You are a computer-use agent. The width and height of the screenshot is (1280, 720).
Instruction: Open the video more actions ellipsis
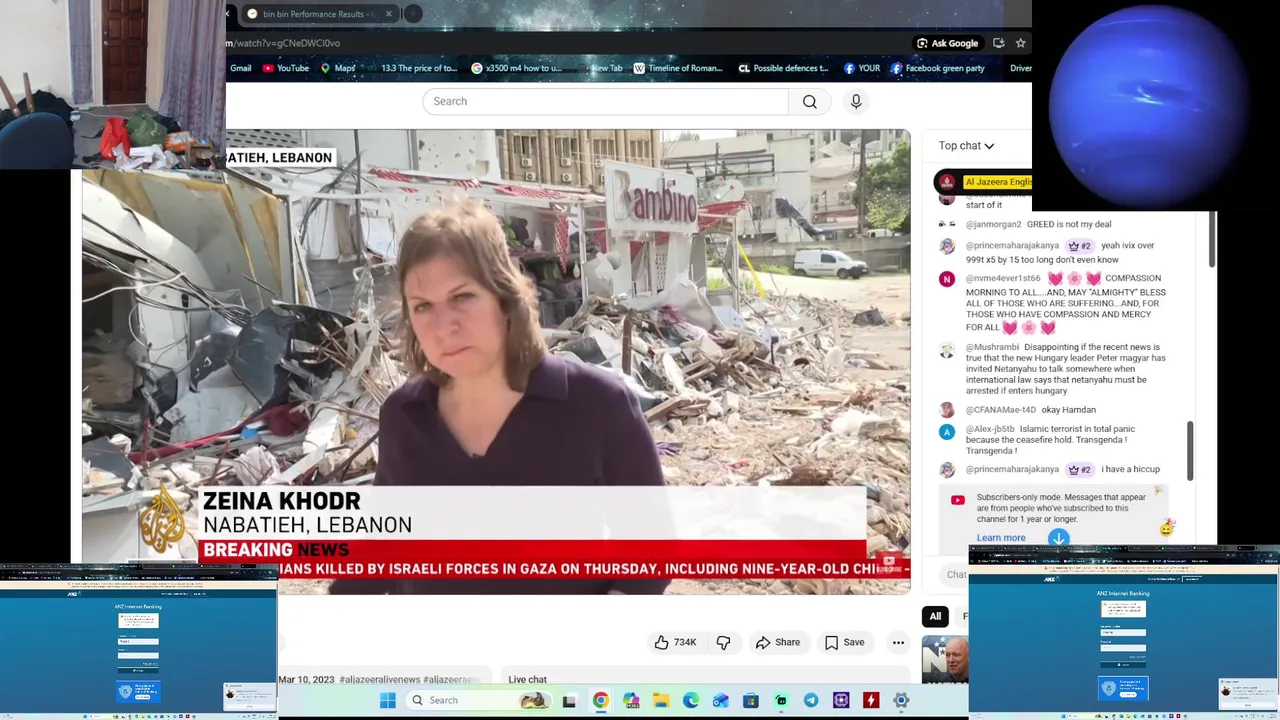click(x=898, y=642)
